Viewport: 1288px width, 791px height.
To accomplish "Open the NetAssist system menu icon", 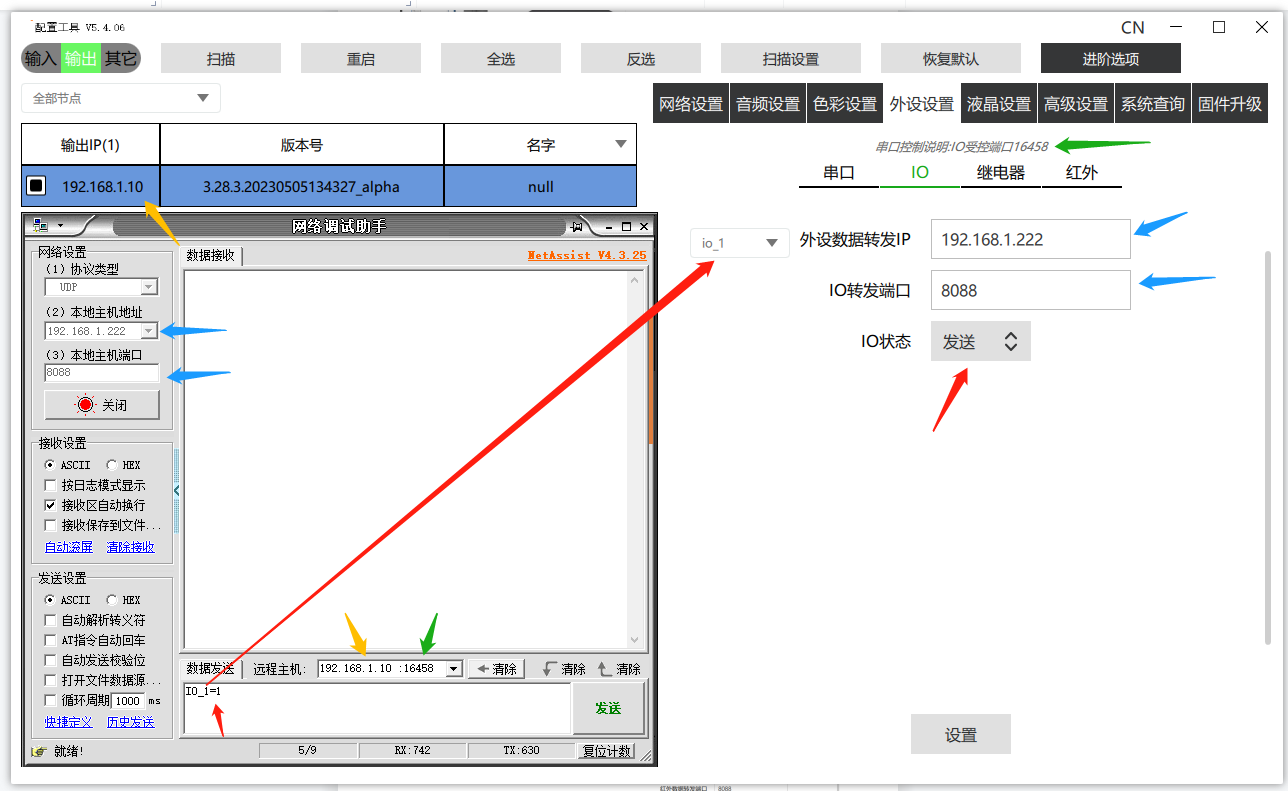I will click(41, 226).
